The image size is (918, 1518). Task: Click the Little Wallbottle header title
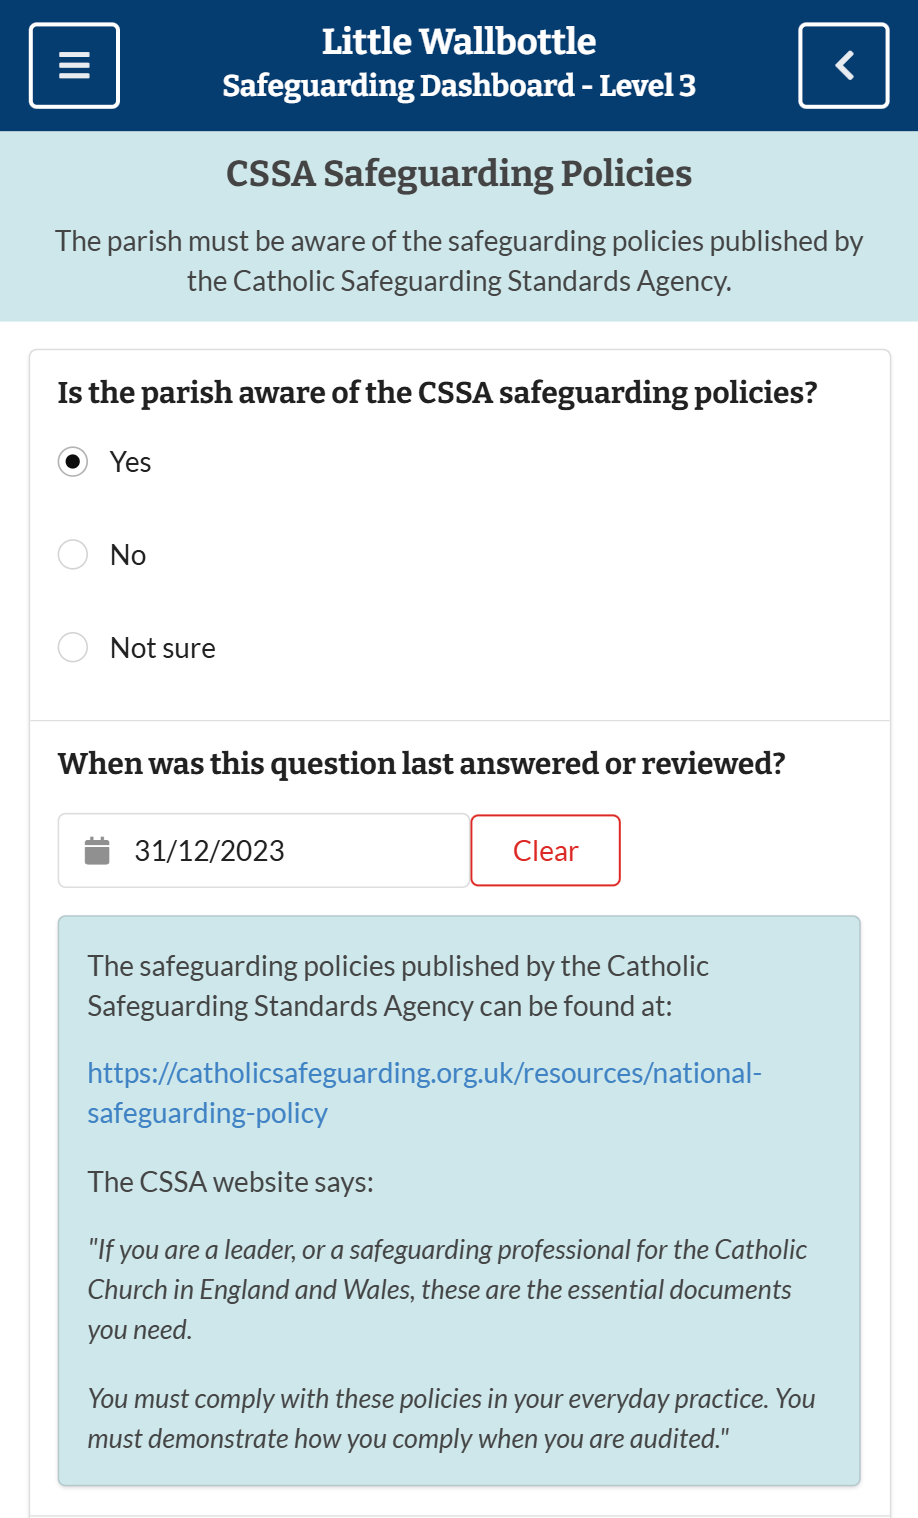pyautogui.click(x=459, y=42)
